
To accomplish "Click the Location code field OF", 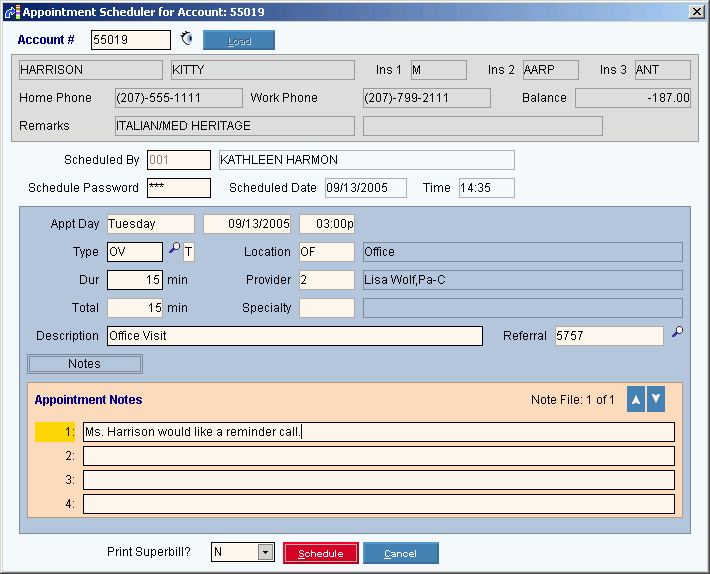I will click(327, 252).
